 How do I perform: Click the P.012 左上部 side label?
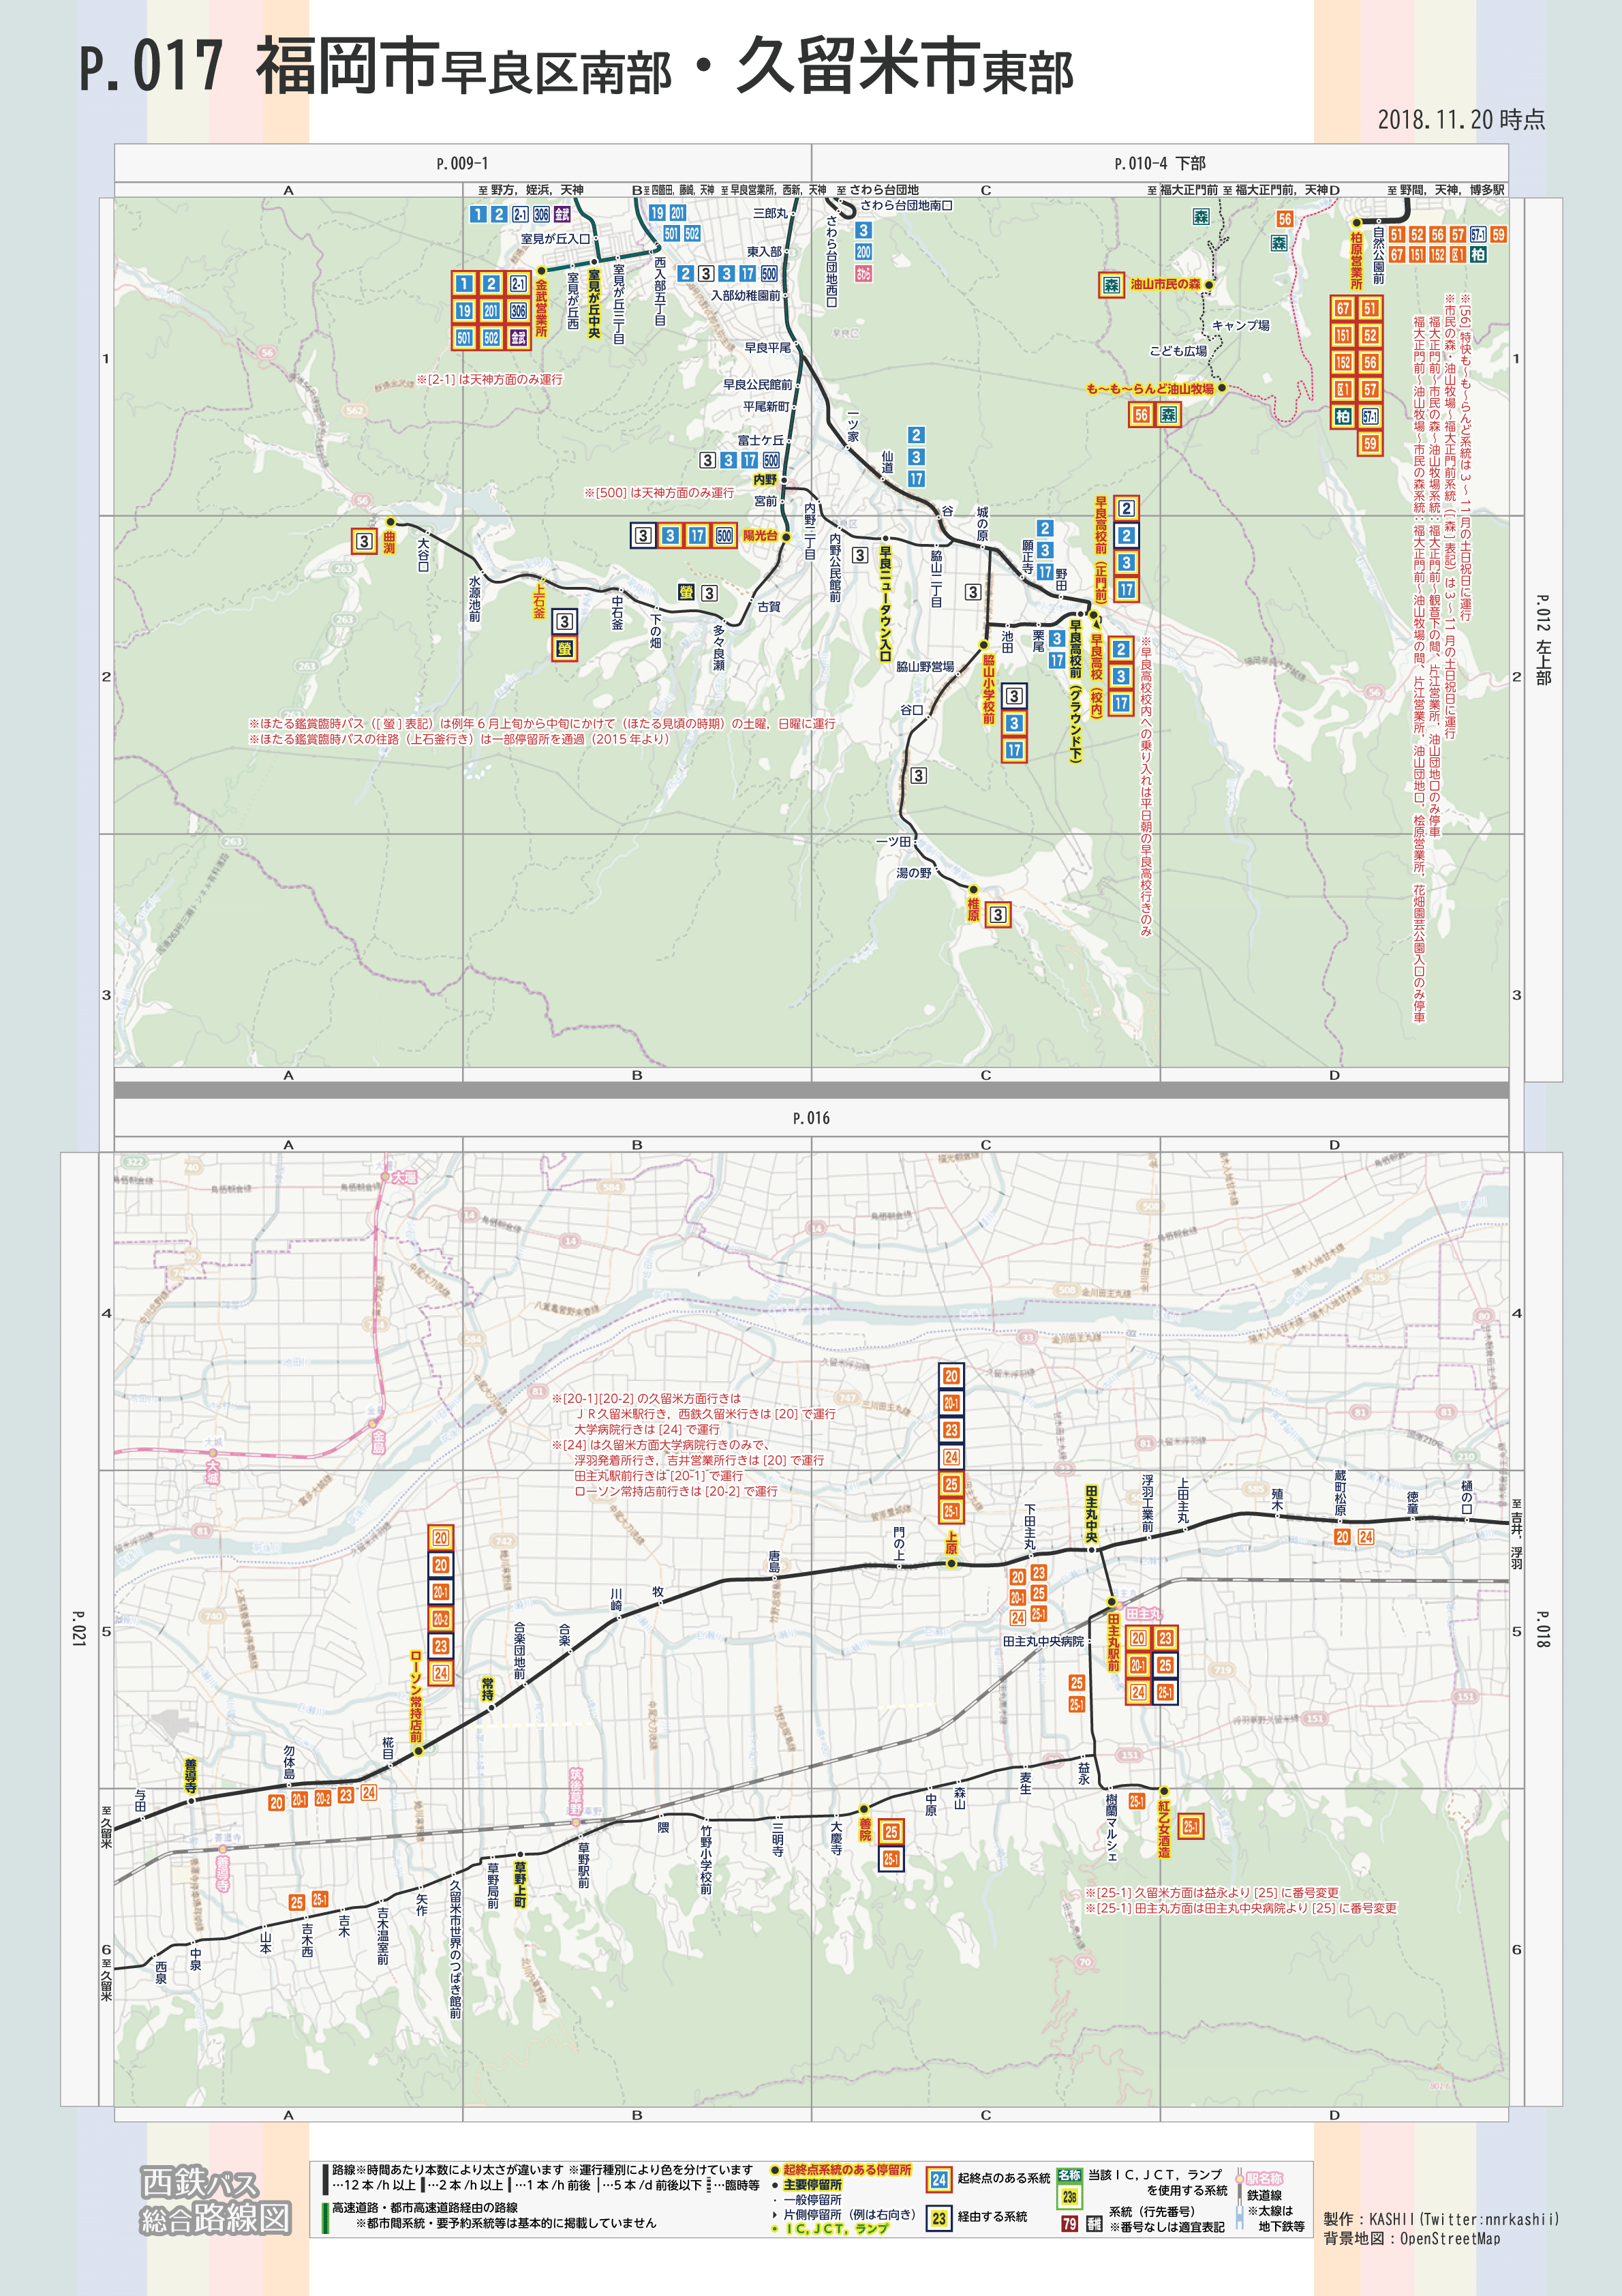tap(1543, 641)
